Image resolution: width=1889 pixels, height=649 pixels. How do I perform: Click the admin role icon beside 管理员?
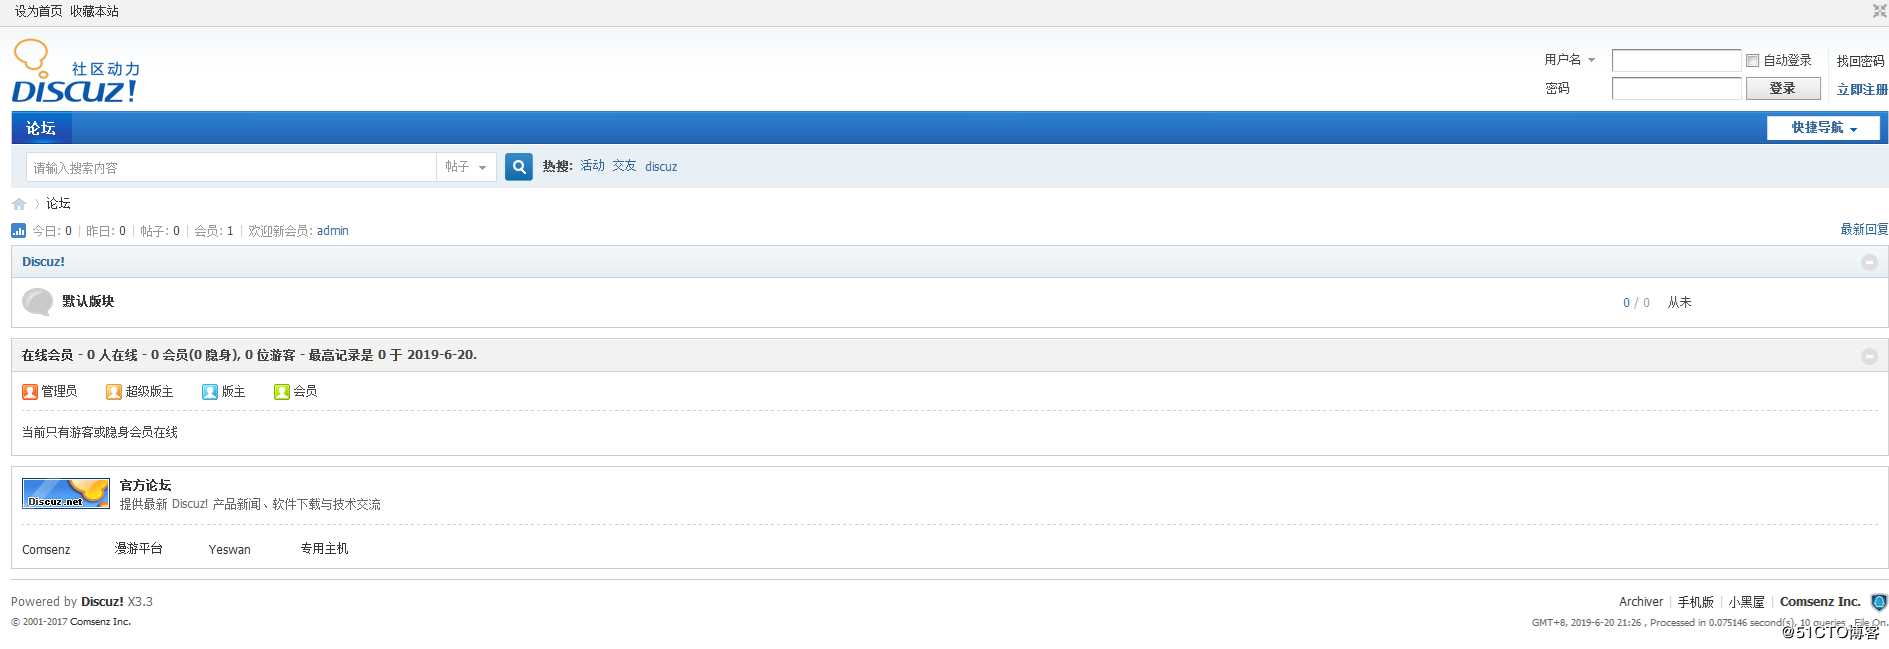pos(30,392)
